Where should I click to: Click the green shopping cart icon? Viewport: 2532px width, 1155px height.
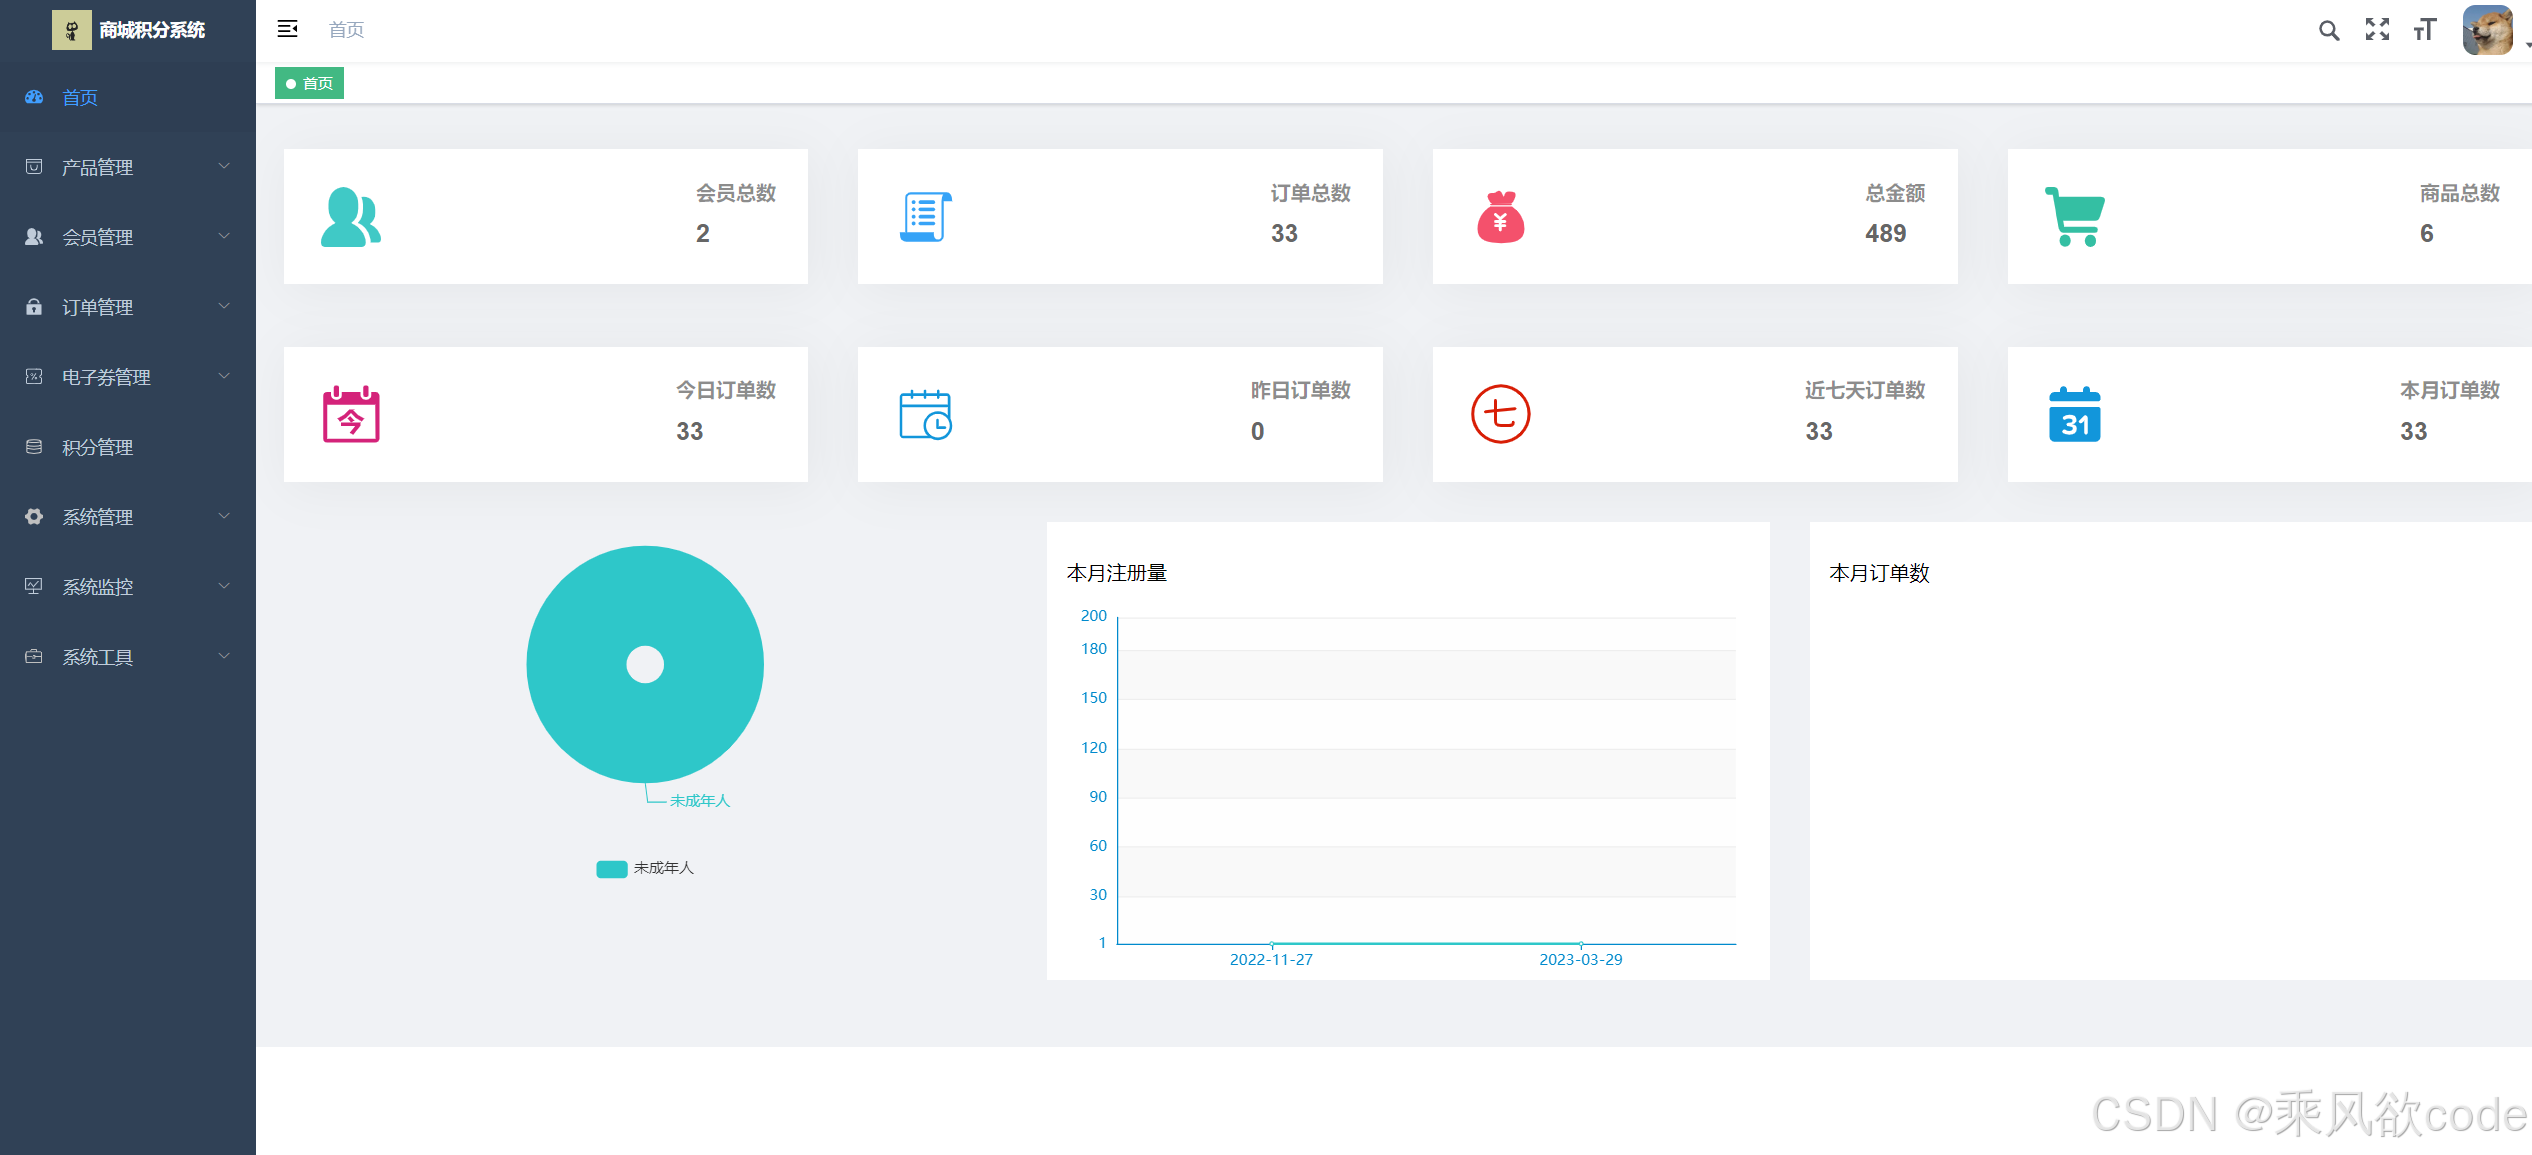tap(2075, 217)
